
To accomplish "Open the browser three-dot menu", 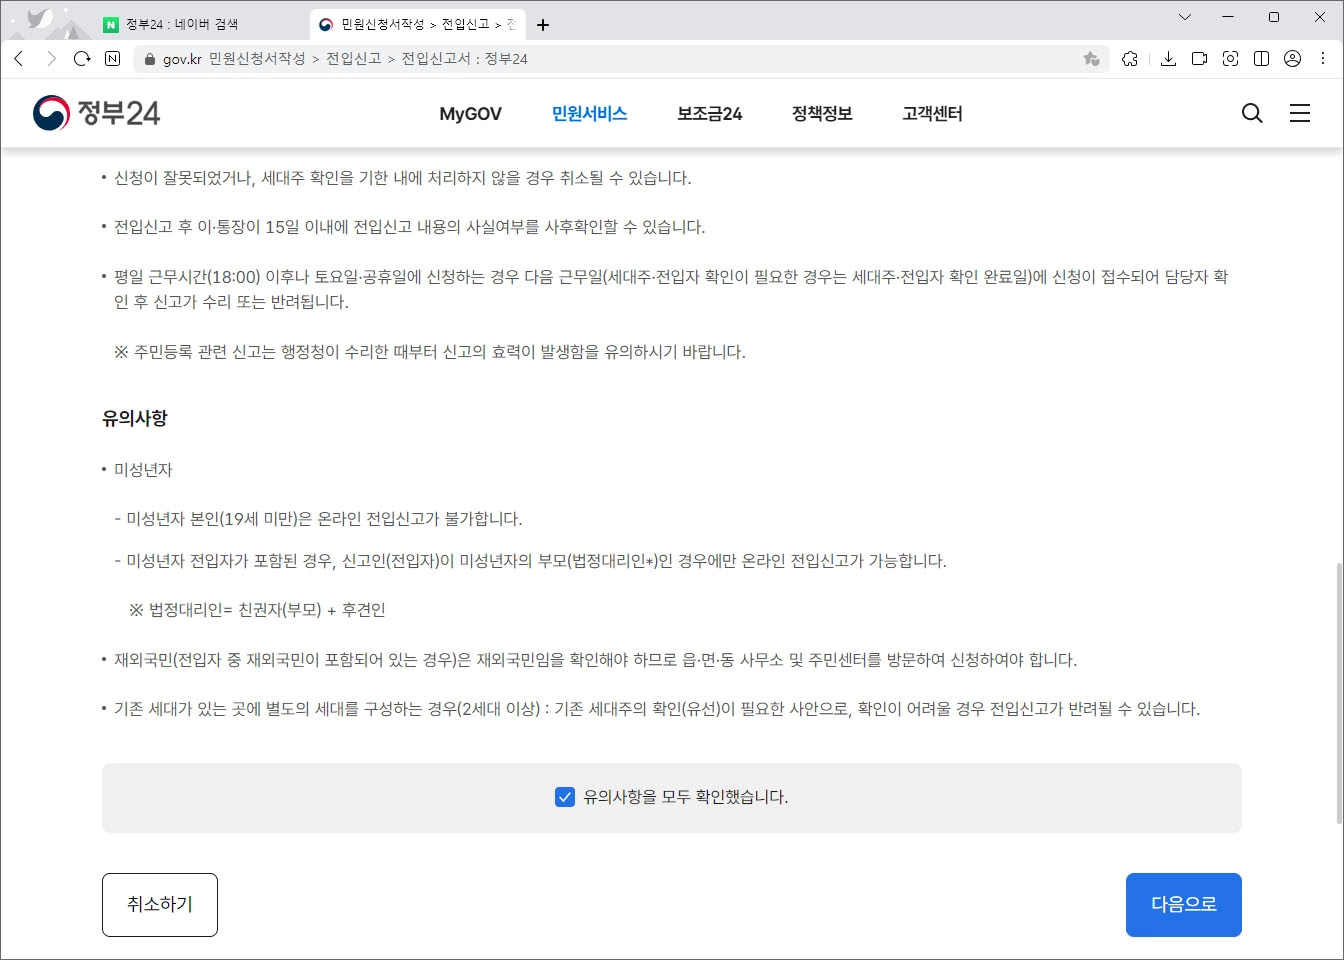I will [x=1322, y=59].
